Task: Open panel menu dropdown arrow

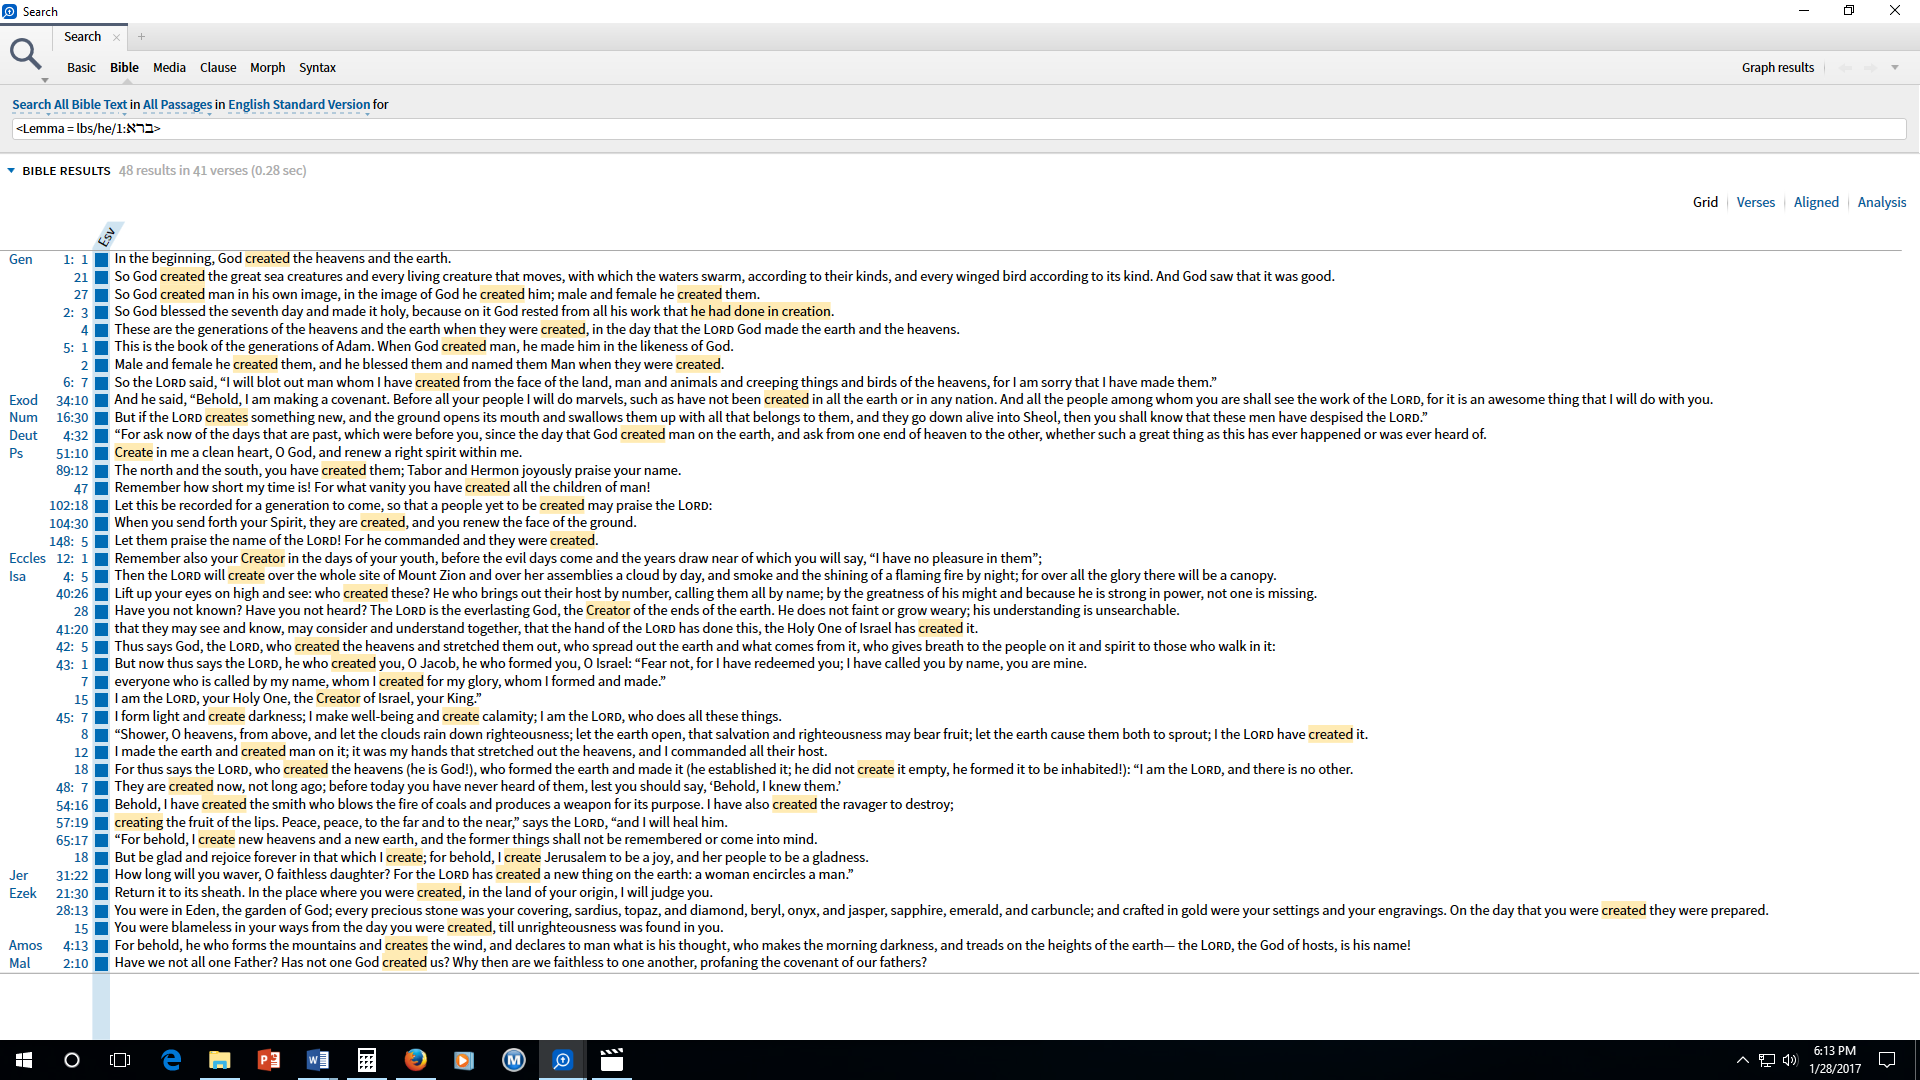Action: 1894,68
